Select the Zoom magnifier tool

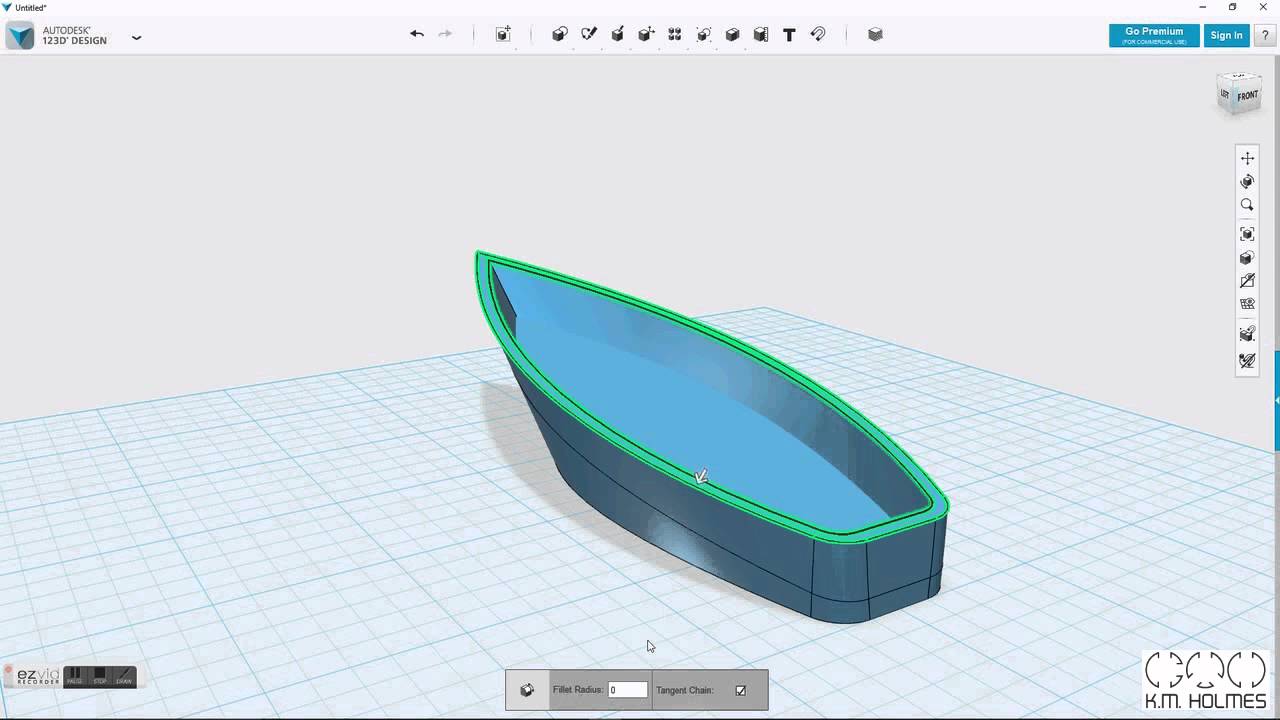click(1247, 205)
